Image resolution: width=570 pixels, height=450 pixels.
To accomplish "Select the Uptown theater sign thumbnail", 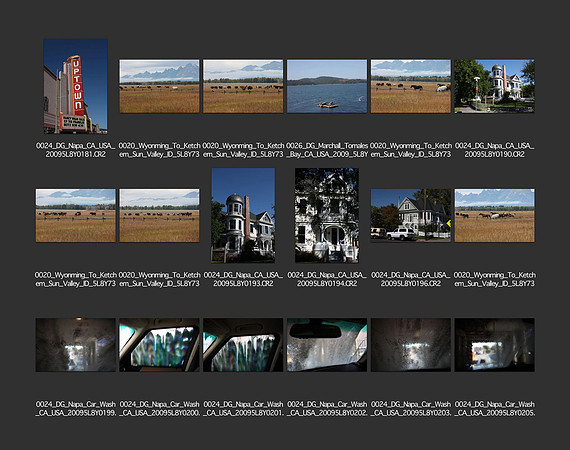I will pos(76,87).
